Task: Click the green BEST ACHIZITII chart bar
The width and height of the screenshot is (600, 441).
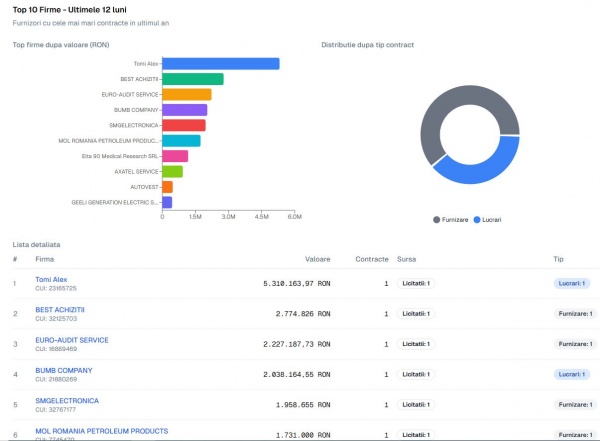Action: pos(192,79)
